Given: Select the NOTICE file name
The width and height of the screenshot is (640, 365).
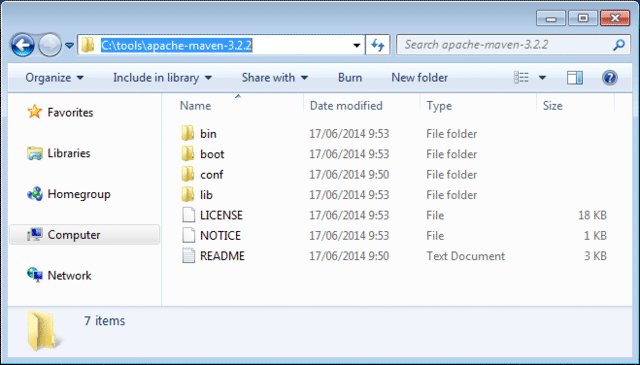Looking at the screenshot, I should pos(220,236).
